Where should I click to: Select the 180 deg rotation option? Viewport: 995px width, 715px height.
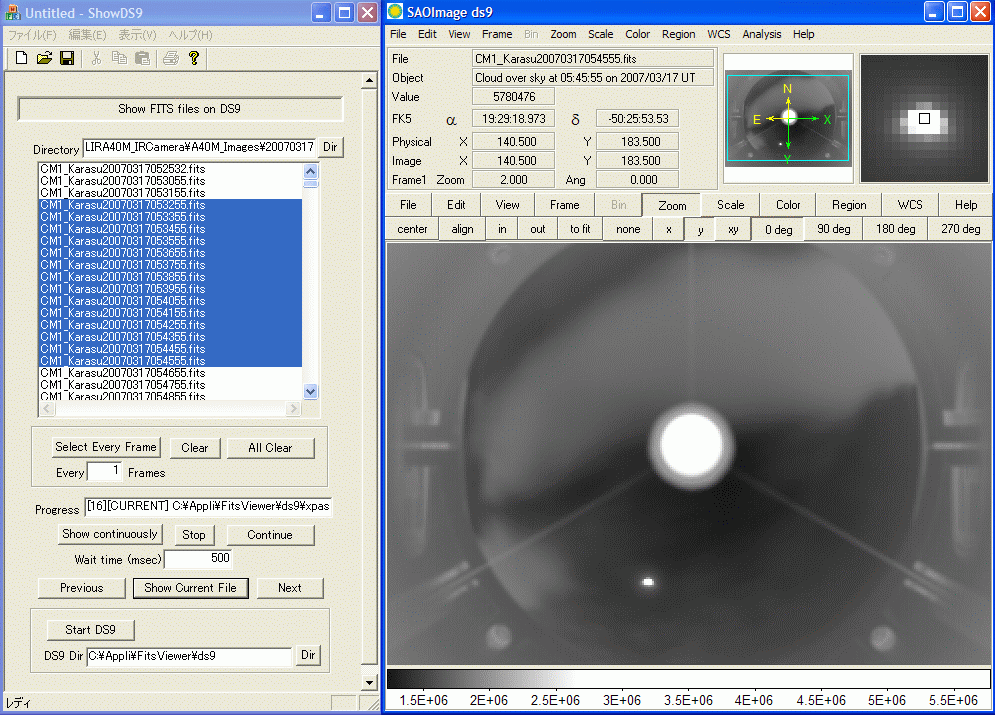pos(895,229)
